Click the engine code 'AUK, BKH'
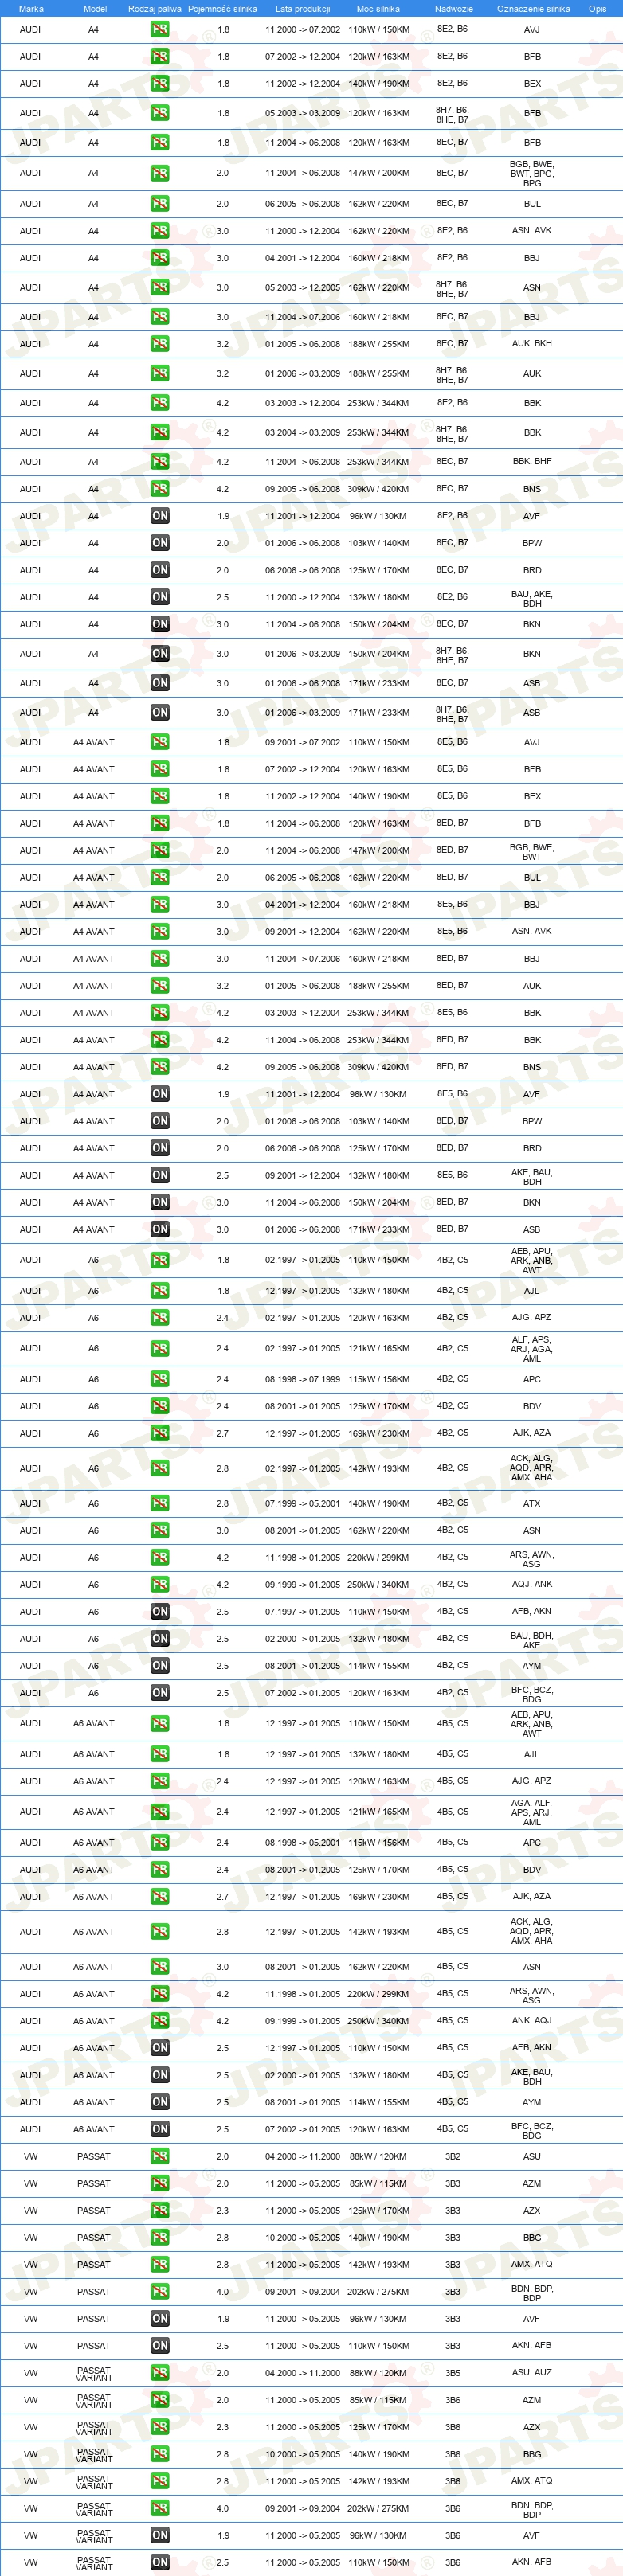Viewport: 623px width, 2576px height. click(532, 344)
